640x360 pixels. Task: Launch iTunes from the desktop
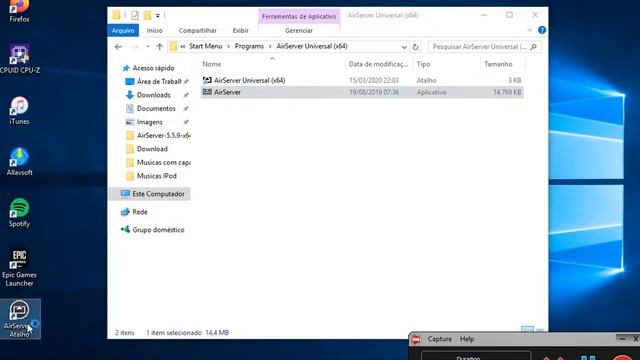pos(19,111)
